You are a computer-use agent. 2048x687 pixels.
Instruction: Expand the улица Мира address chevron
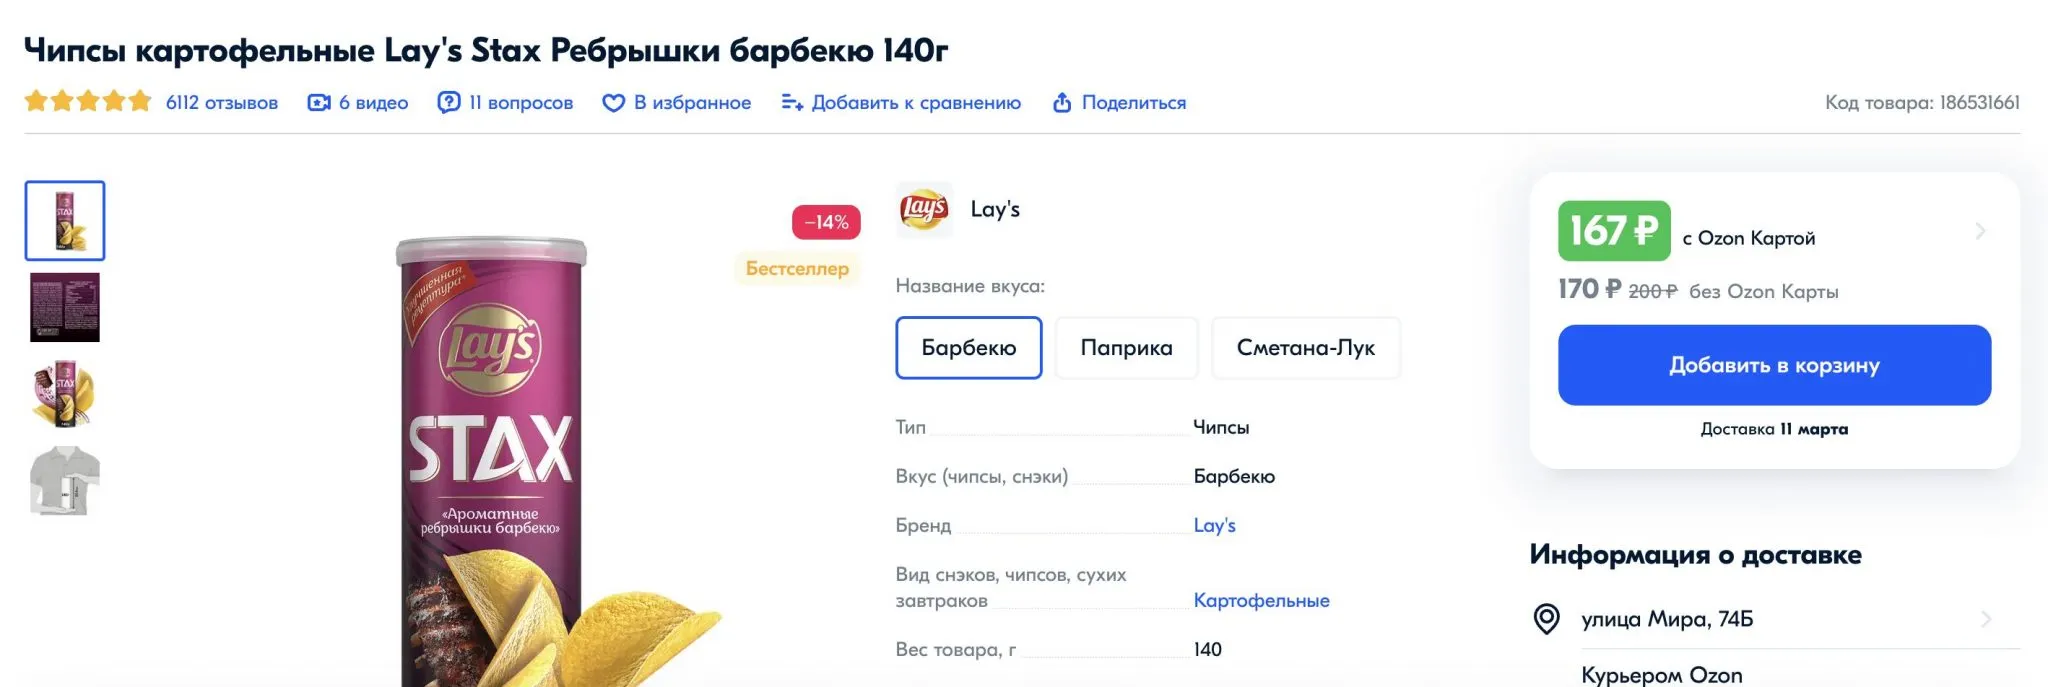tap(1986, 619)
